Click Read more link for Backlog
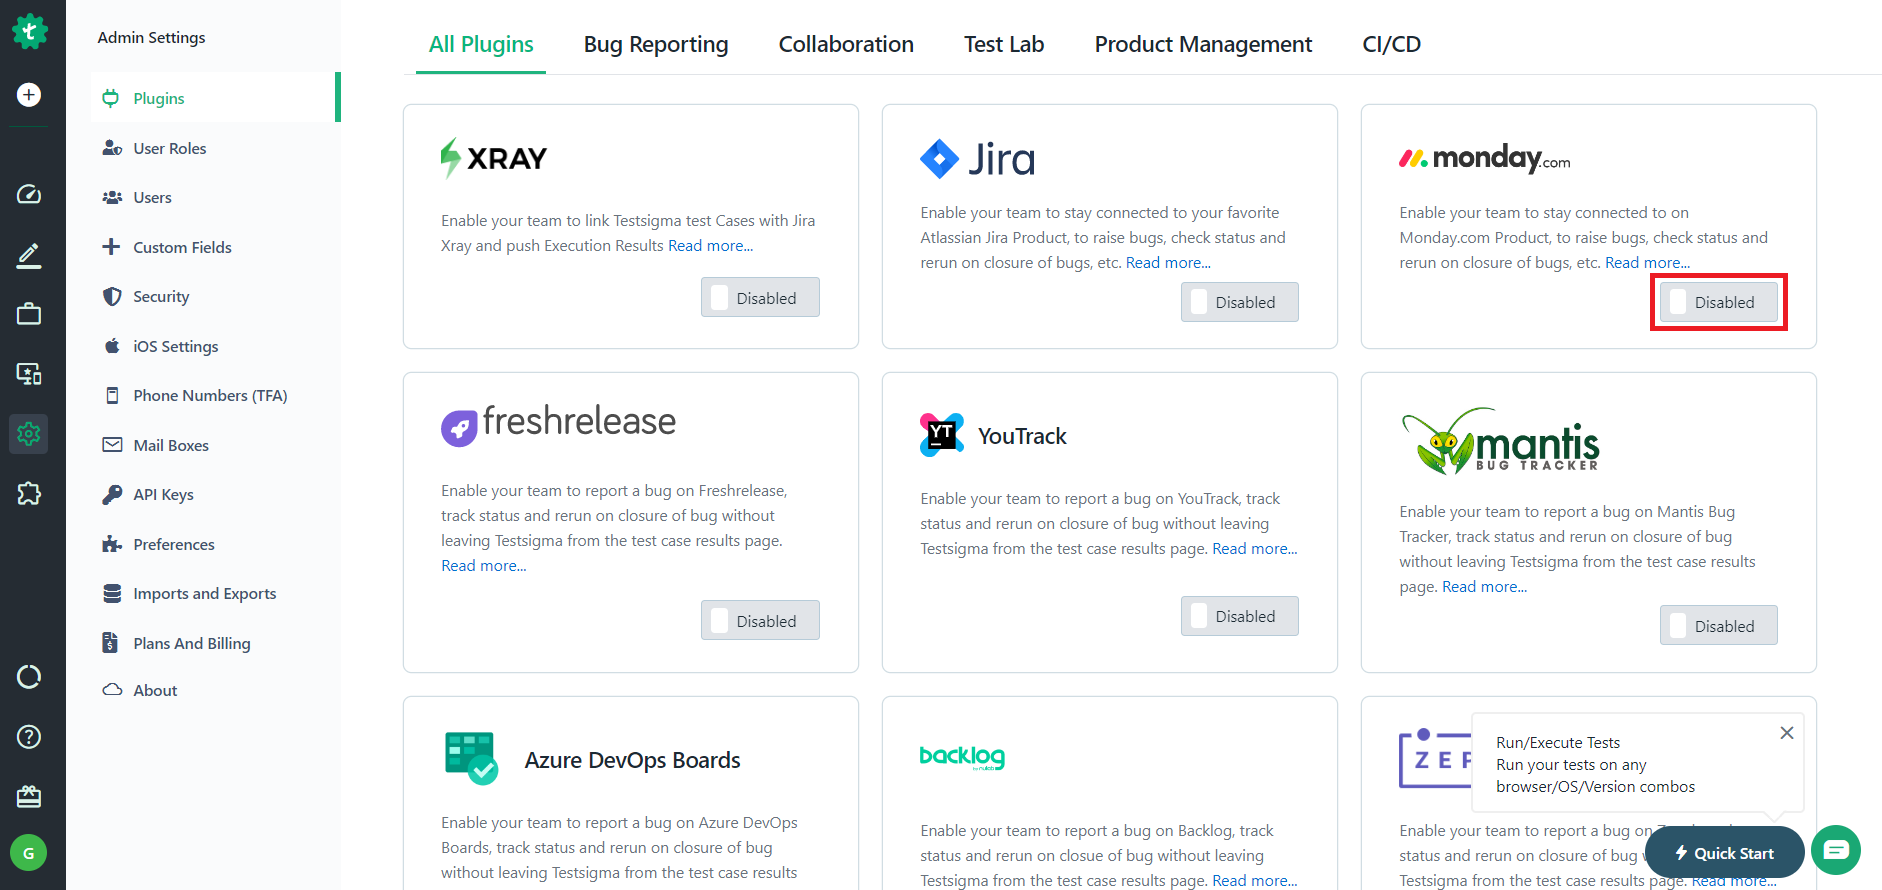Viewport: 1882px width, 890px height. pyautogui.click(x=1254, y=880)
